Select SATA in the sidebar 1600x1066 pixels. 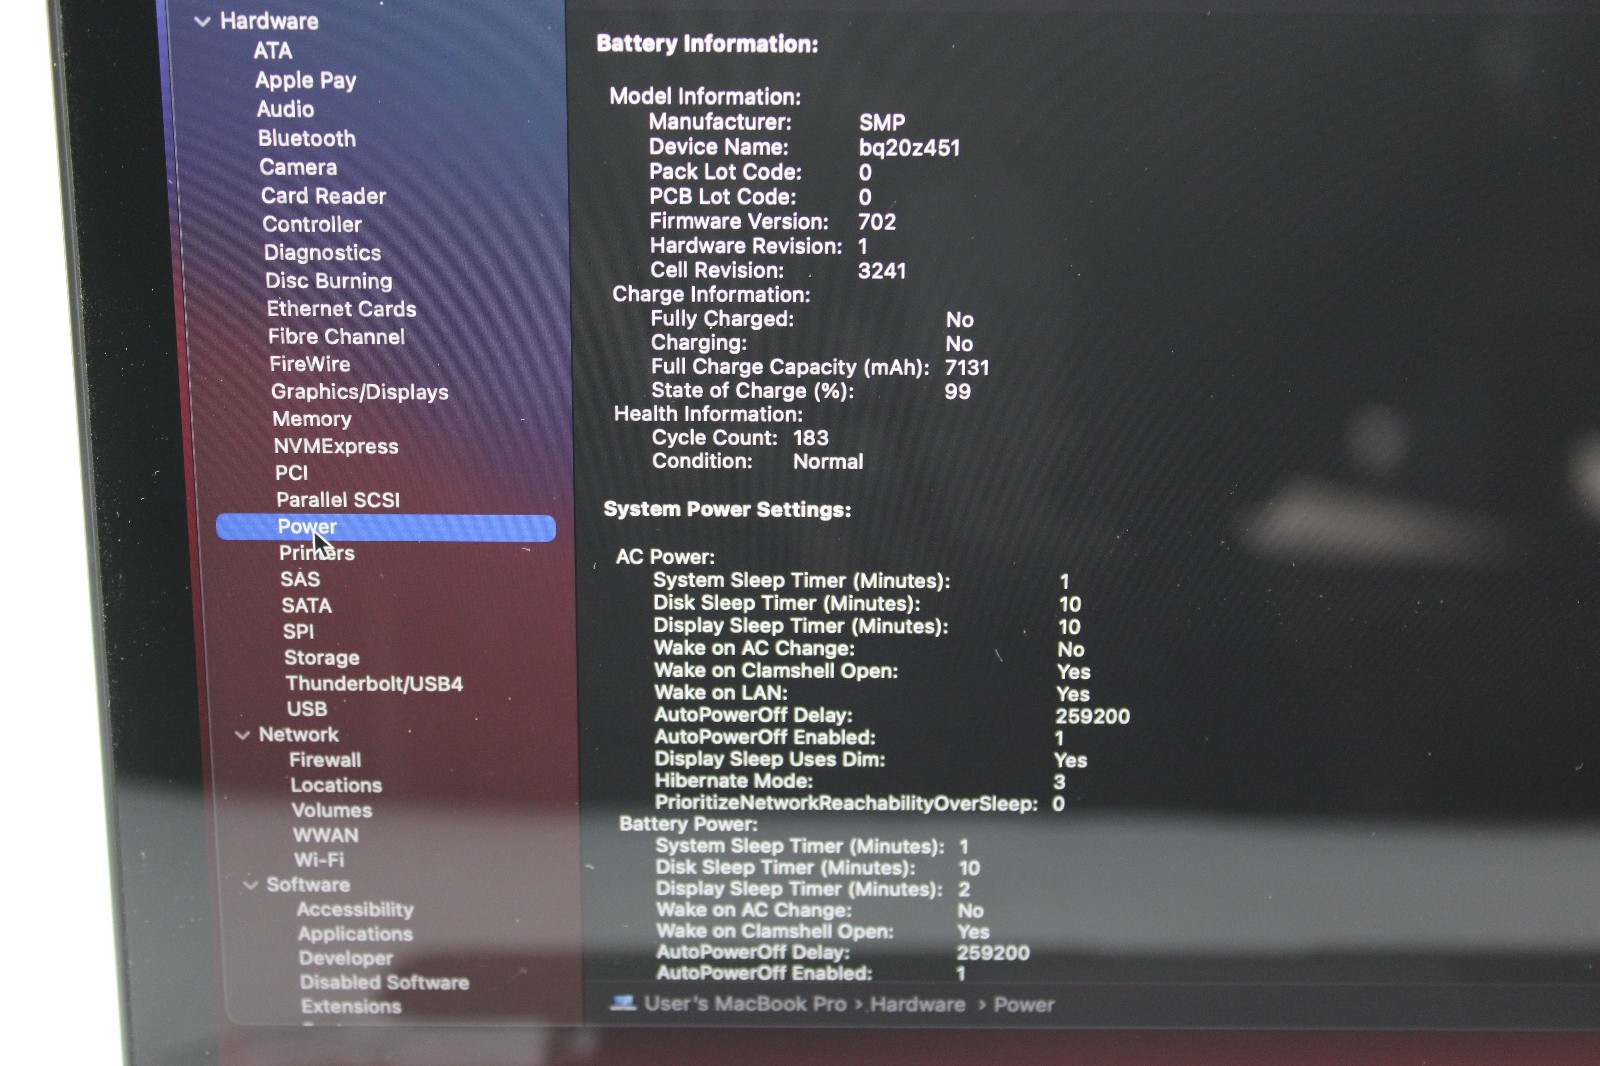tap(307, 605)
